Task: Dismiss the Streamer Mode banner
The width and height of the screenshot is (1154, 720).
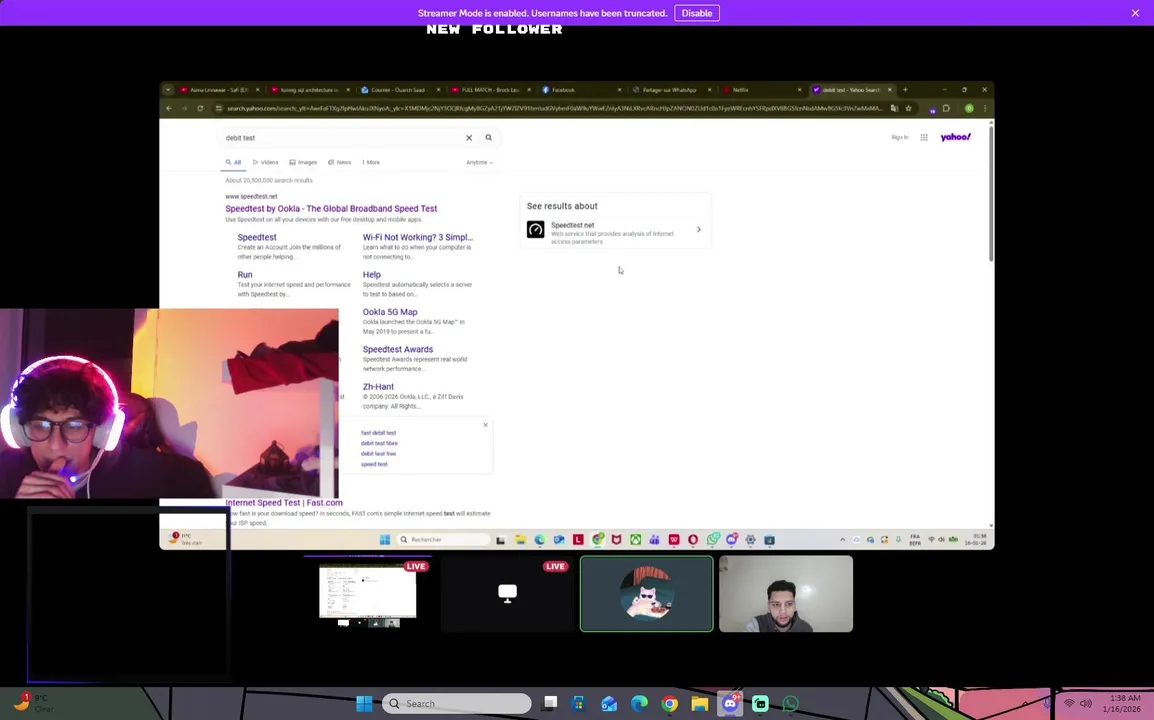Action: point(1135,13)
